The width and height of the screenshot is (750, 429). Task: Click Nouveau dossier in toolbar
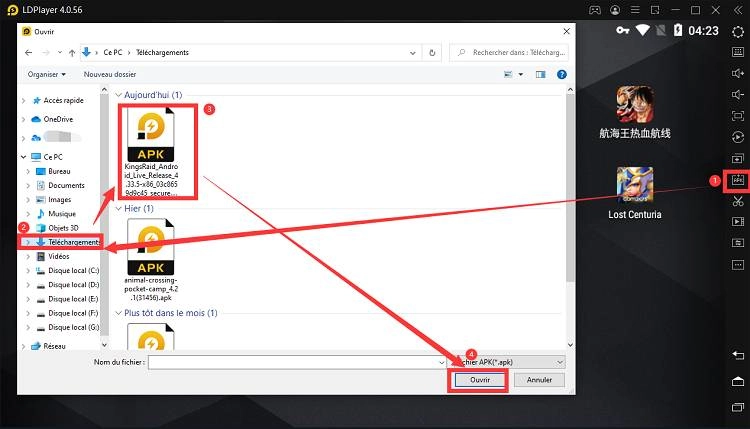click(110, 74)
